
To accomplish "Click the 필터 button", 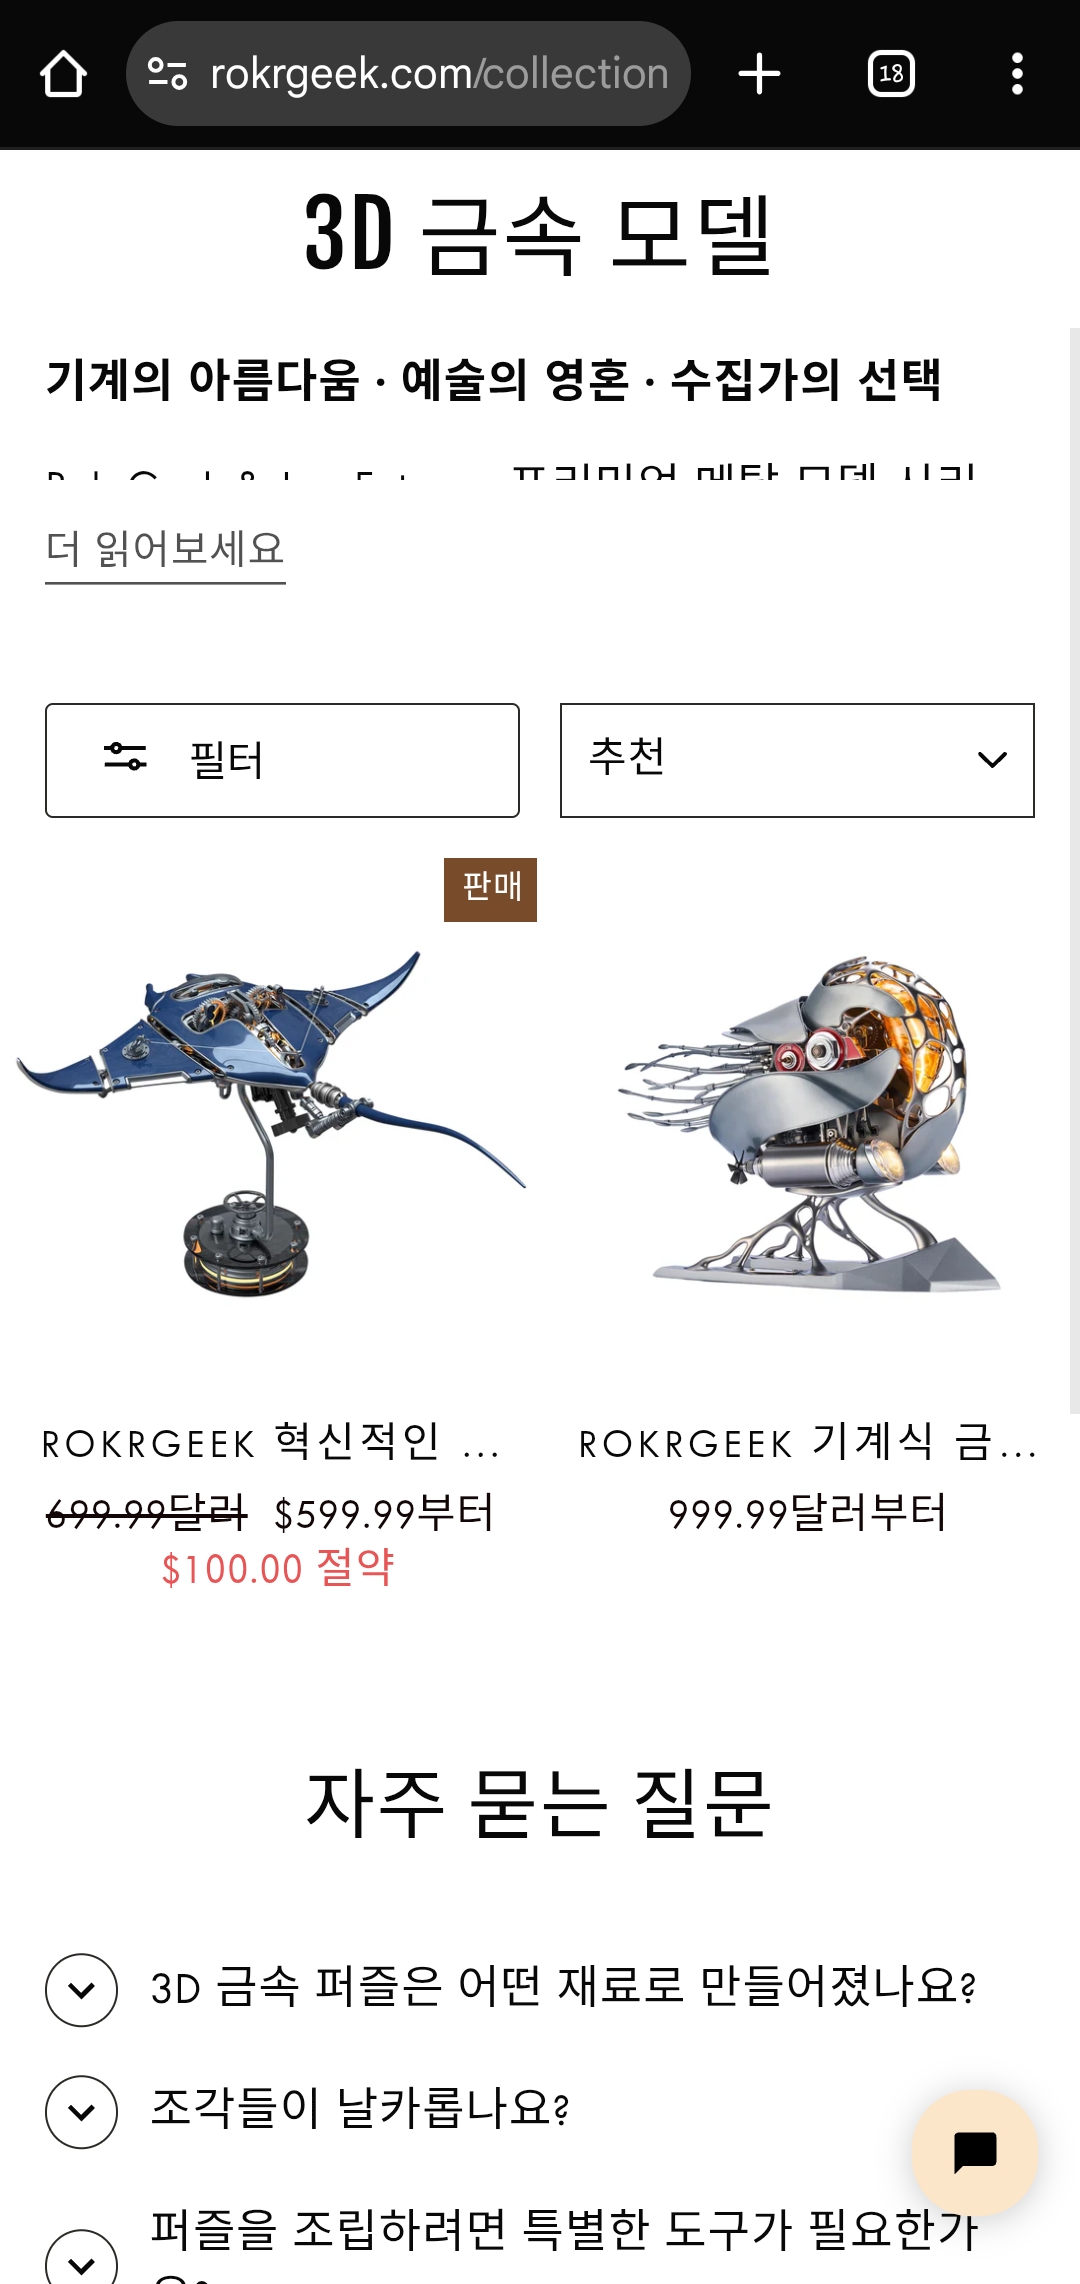I will [282, 760].
